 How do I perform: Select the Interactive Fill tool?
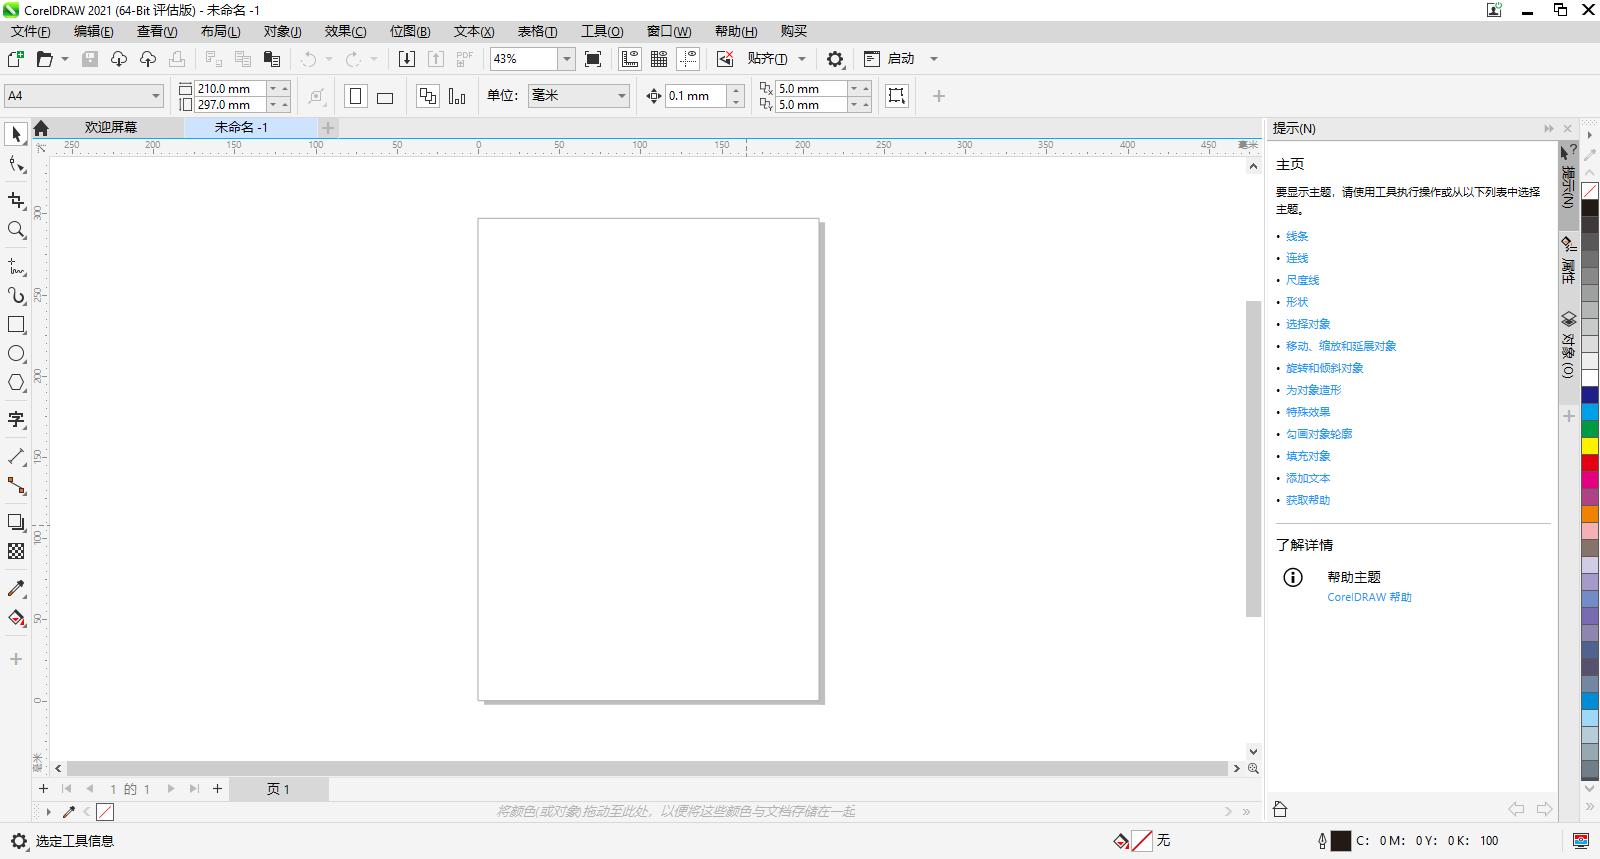16,618
